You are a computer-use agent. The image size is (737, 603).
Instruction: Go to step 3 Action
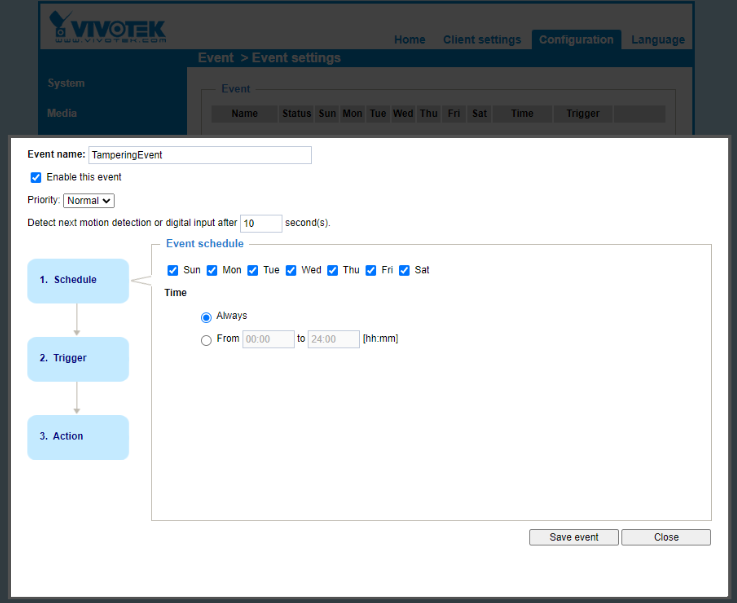[78, 437]
